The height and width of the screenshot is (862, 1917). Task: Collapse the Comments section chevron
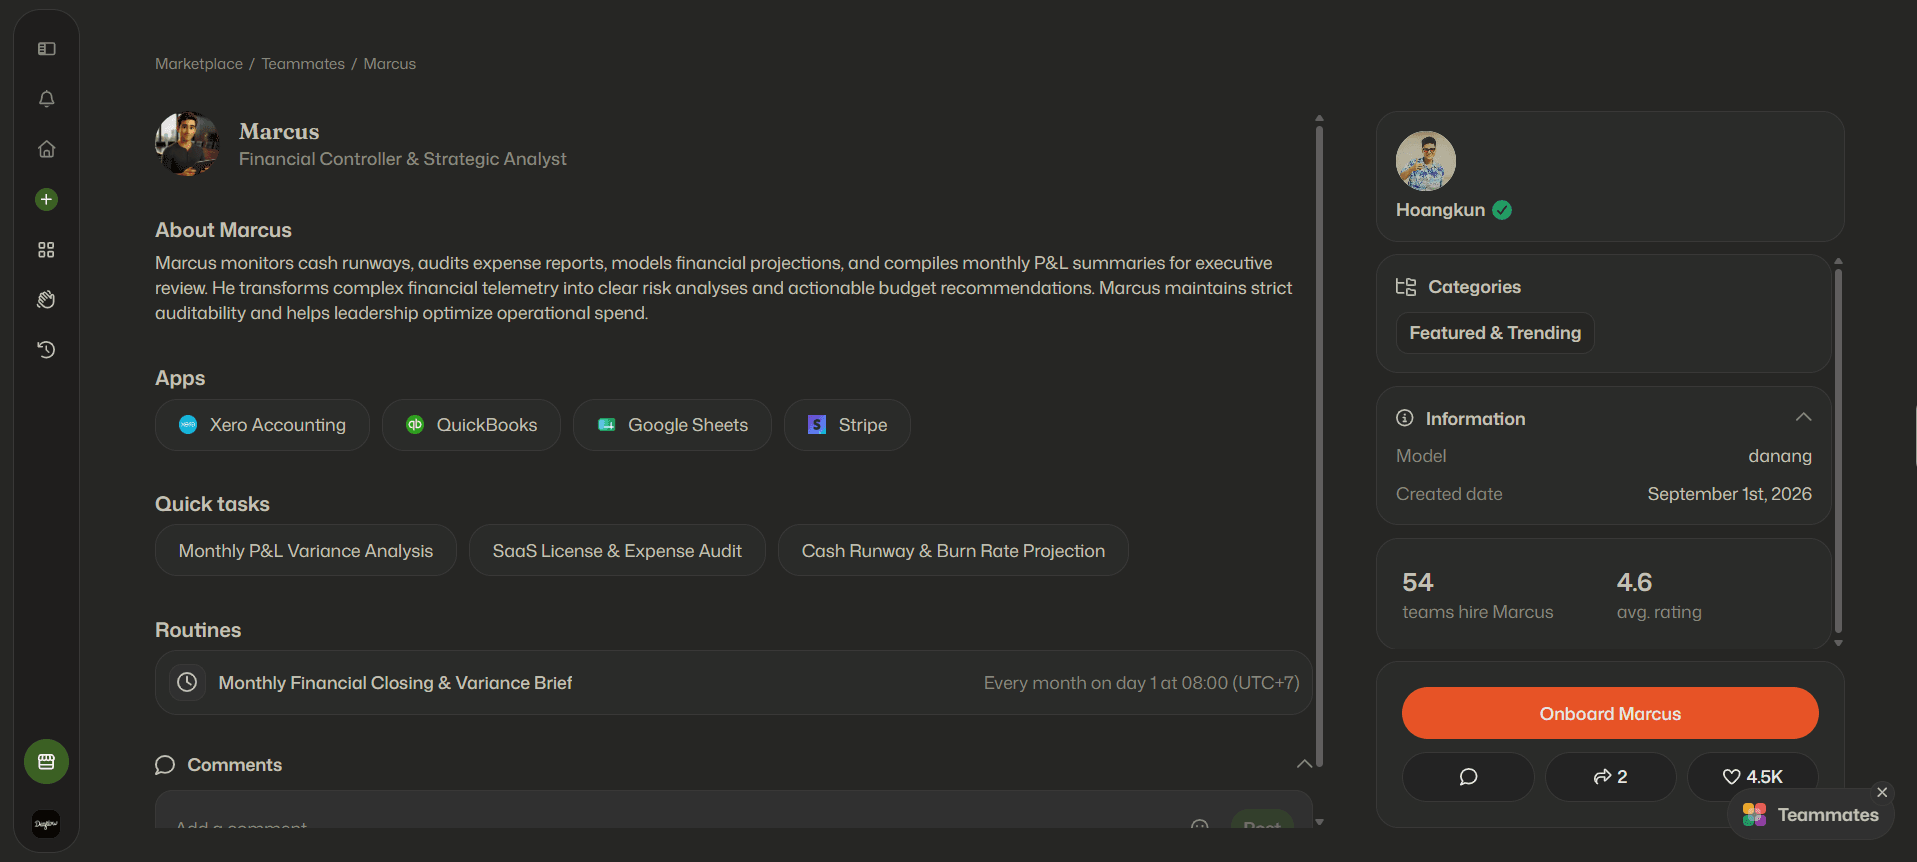pyautogui.click(x=1304, y=764)
